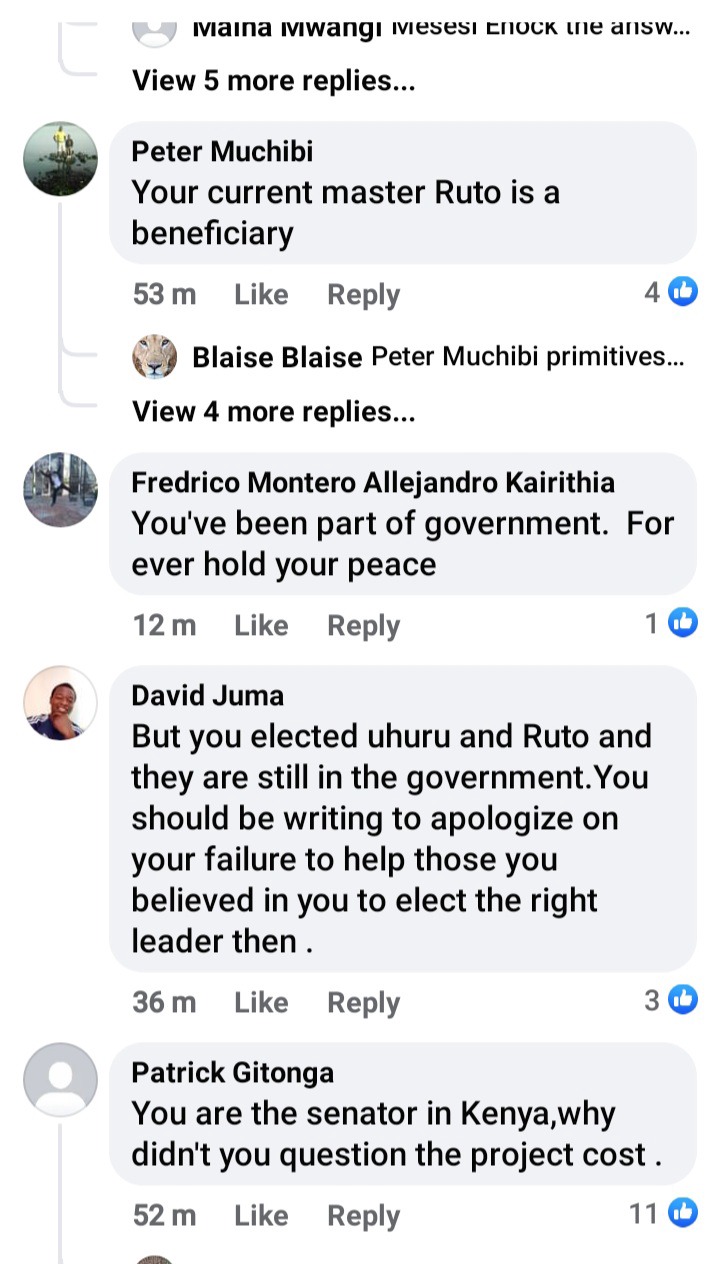720x1264 pixels.
Task: Expand View 5 more replies
Action: 274,81
